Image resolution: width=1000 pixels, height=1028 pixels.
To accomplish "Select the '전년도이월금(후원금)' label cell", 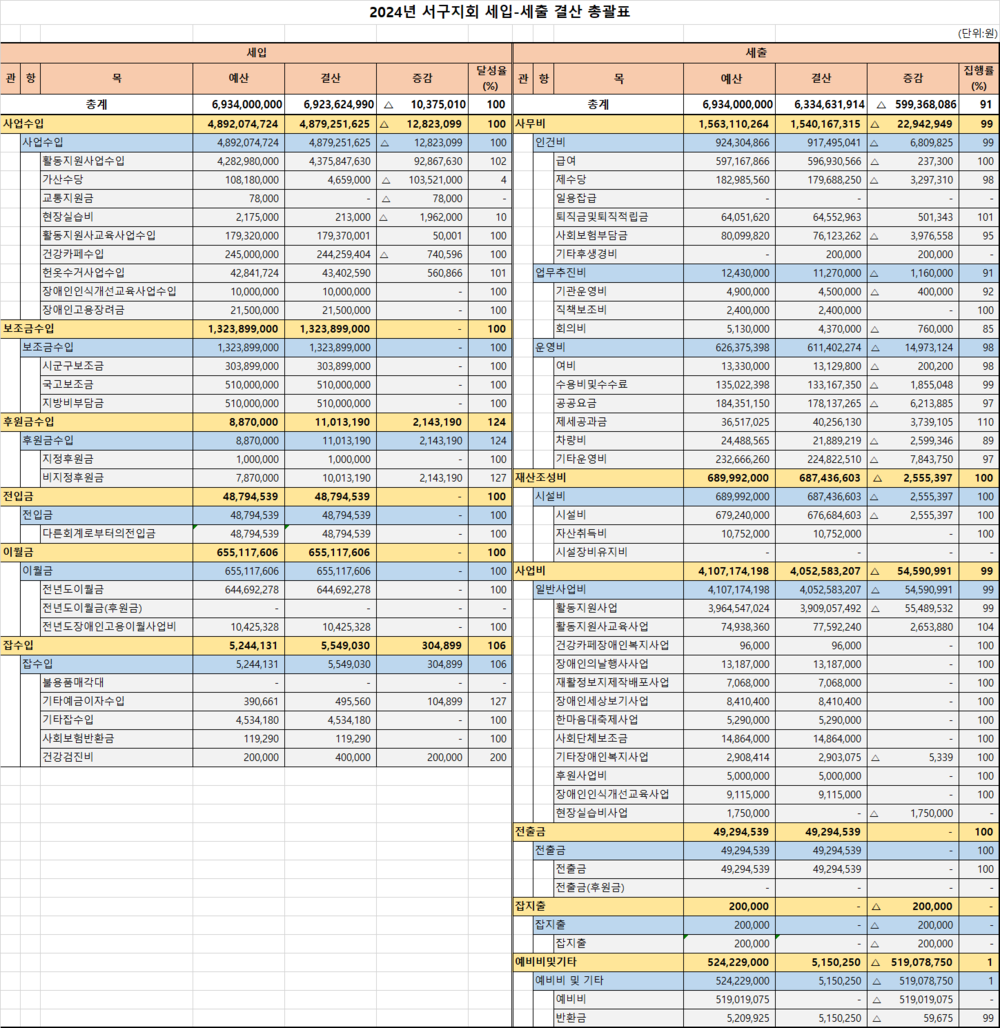I will click(117, 608).
